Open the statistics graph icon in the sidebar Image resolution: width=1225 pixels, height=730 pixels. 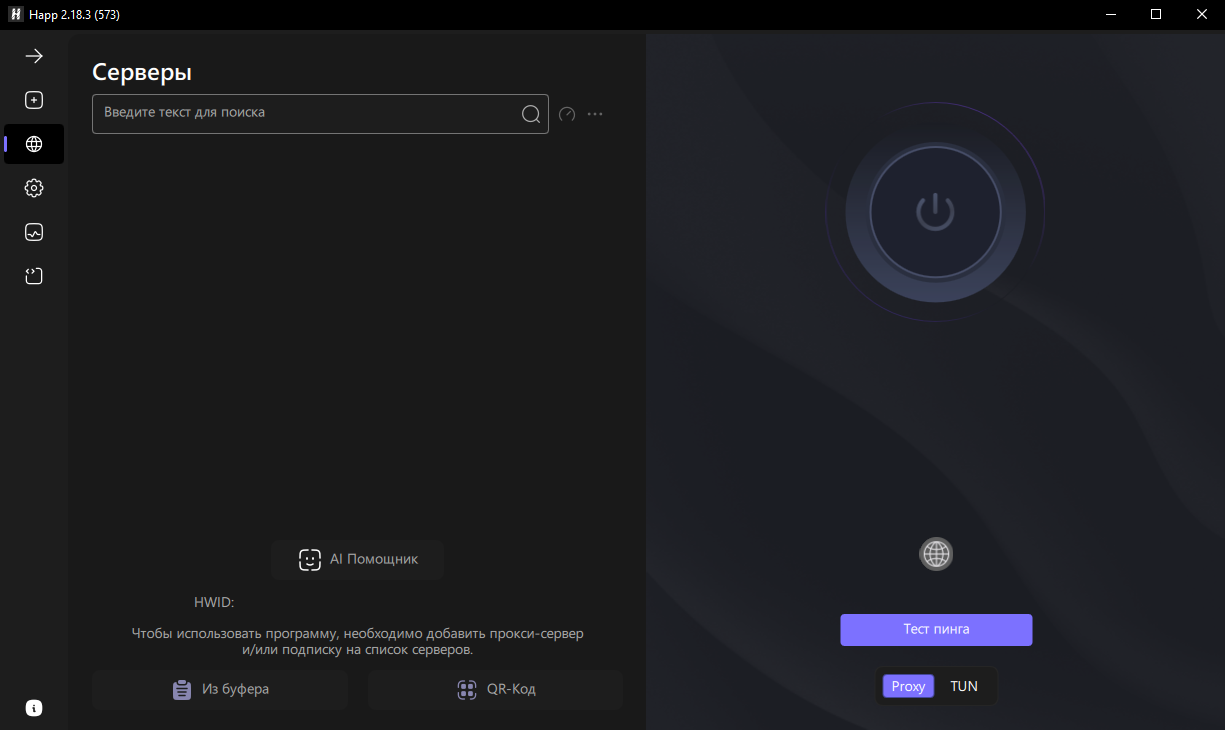click(34, 232)
